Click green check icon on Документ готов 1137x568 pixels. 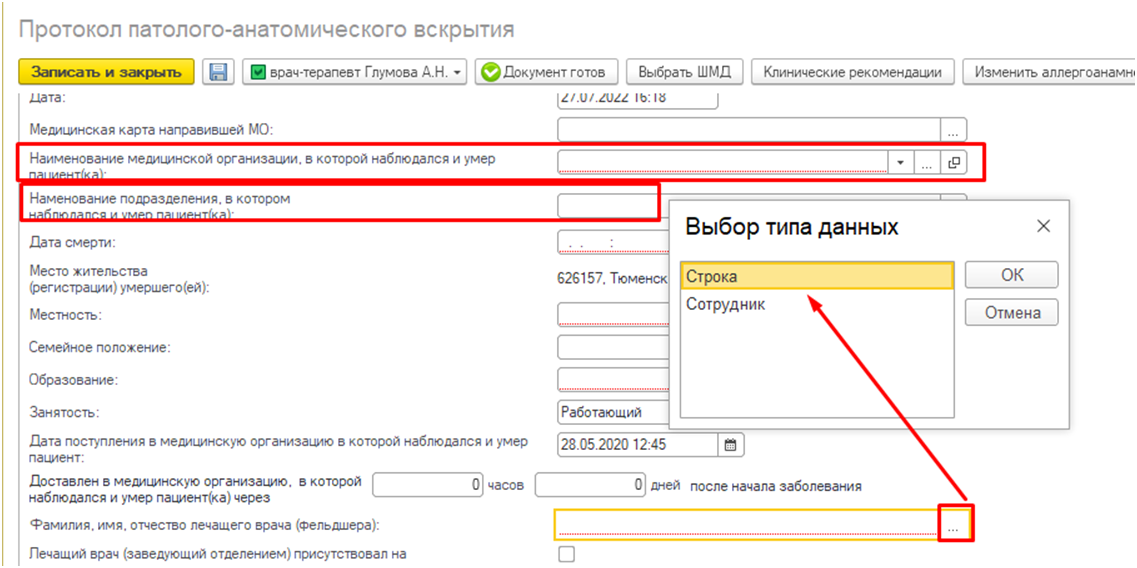click(x=490, y=72)
